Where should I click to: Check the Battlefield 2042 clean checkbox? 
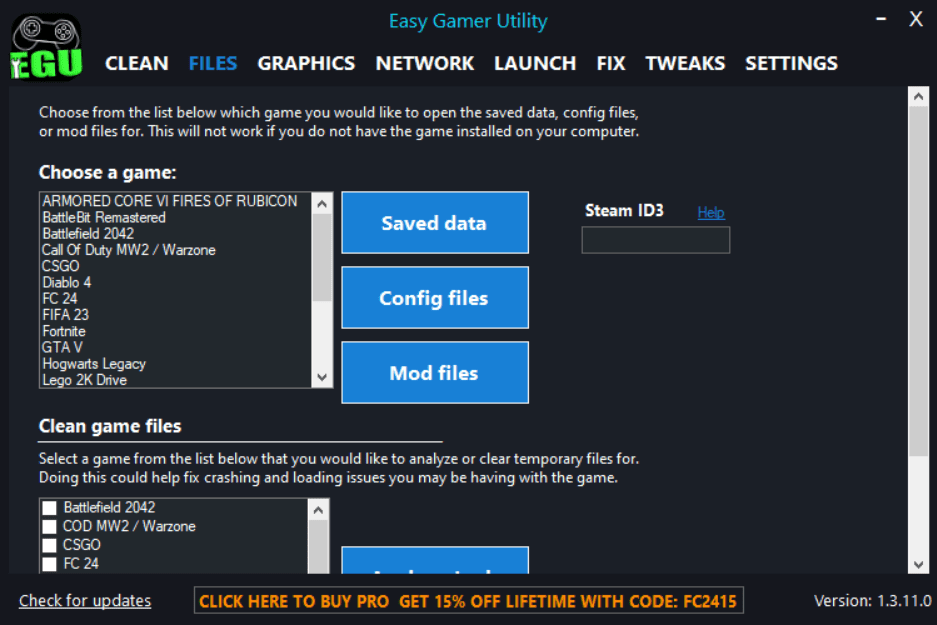(50, 508)
